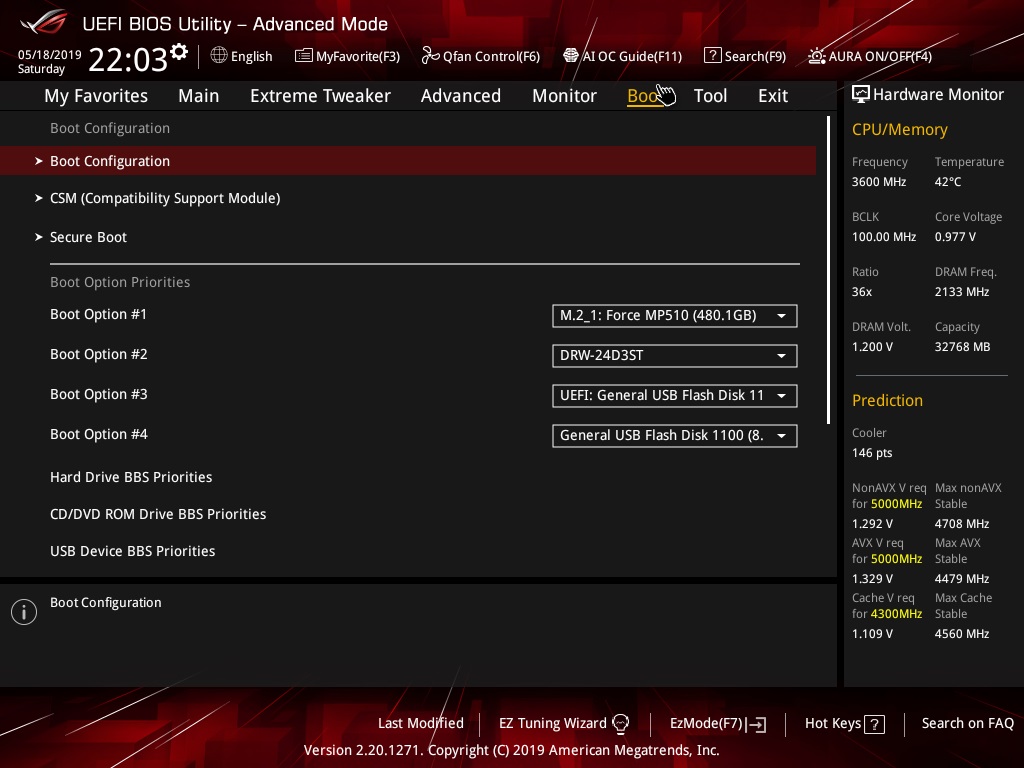Click the 4708 MHz max nonAVX value
This screenshot has width=1024, height=768.
coord(962,524)
